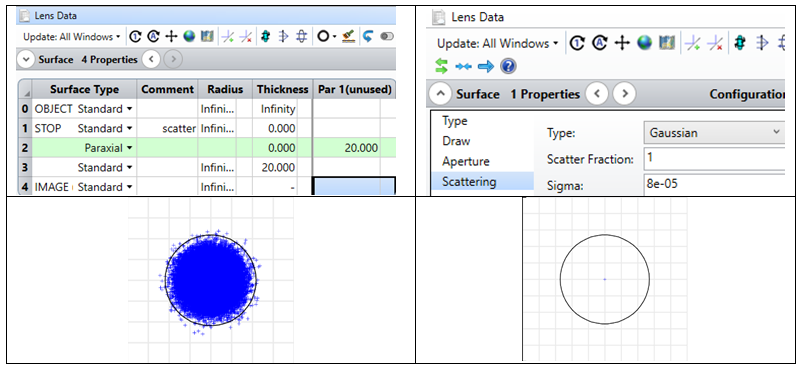Open the help question mark icon

coord(508,66)
